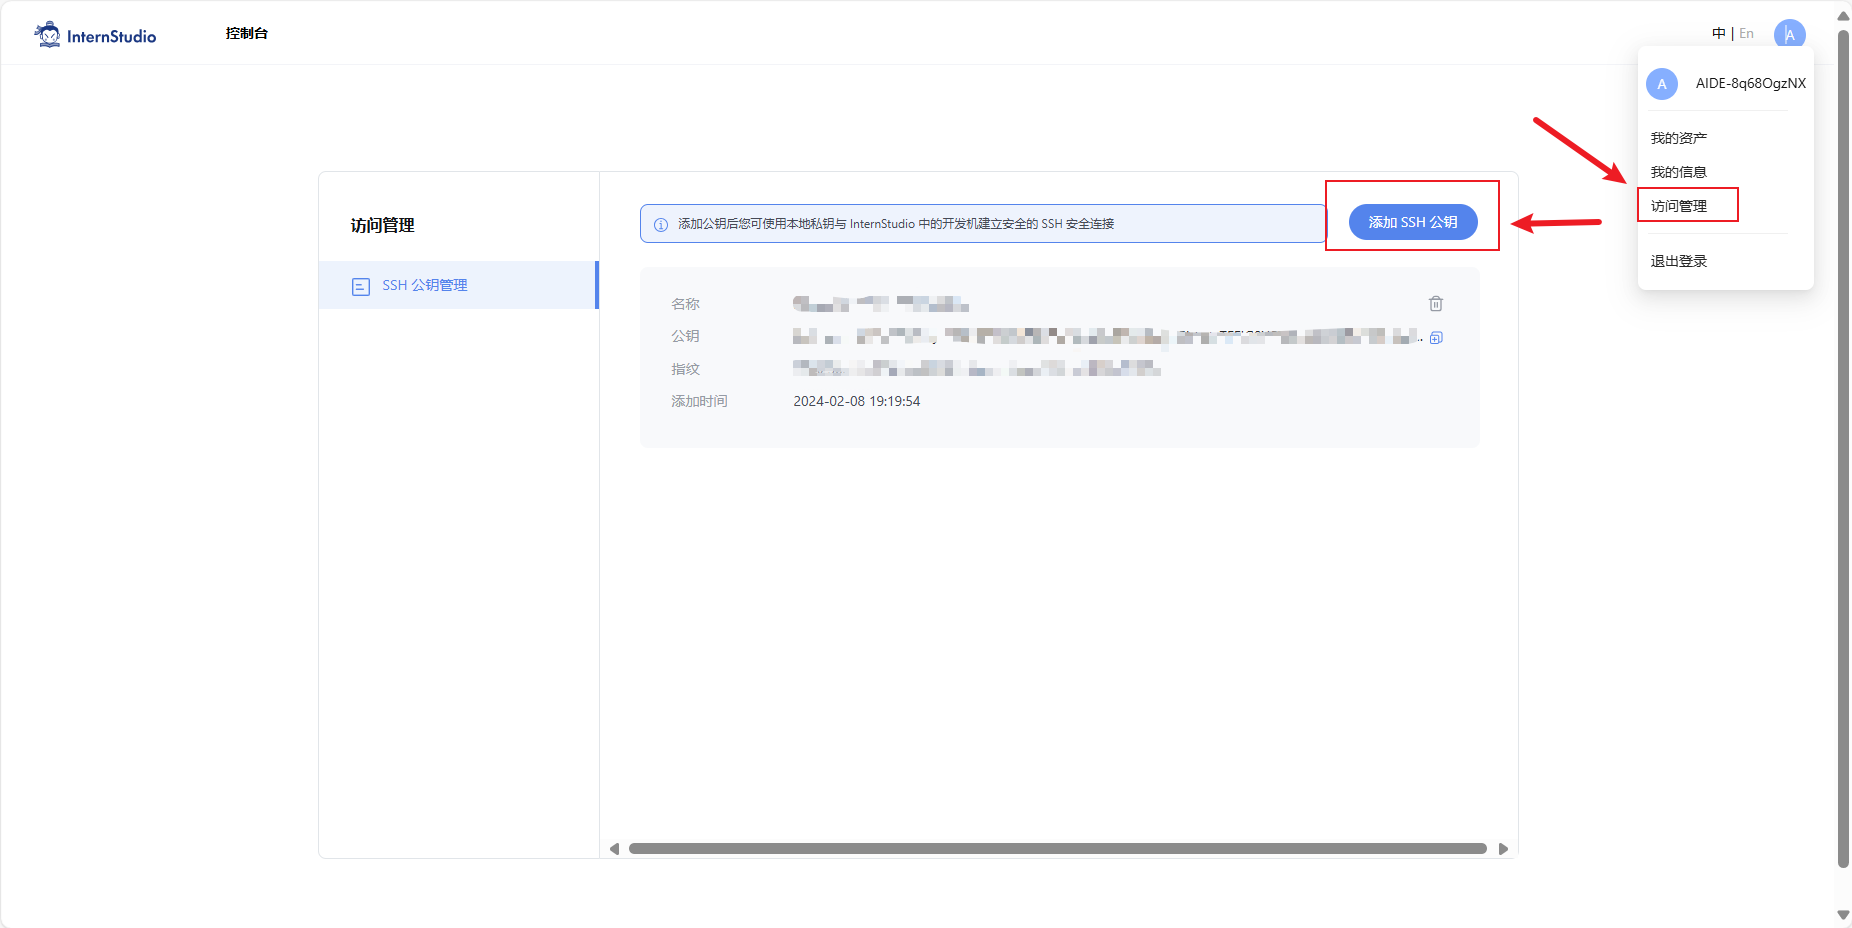Image resolution: width=1852 pixels, height=928 pixels.
Task: Click the page scrollbar down arrow
Action: [1843, 915]
